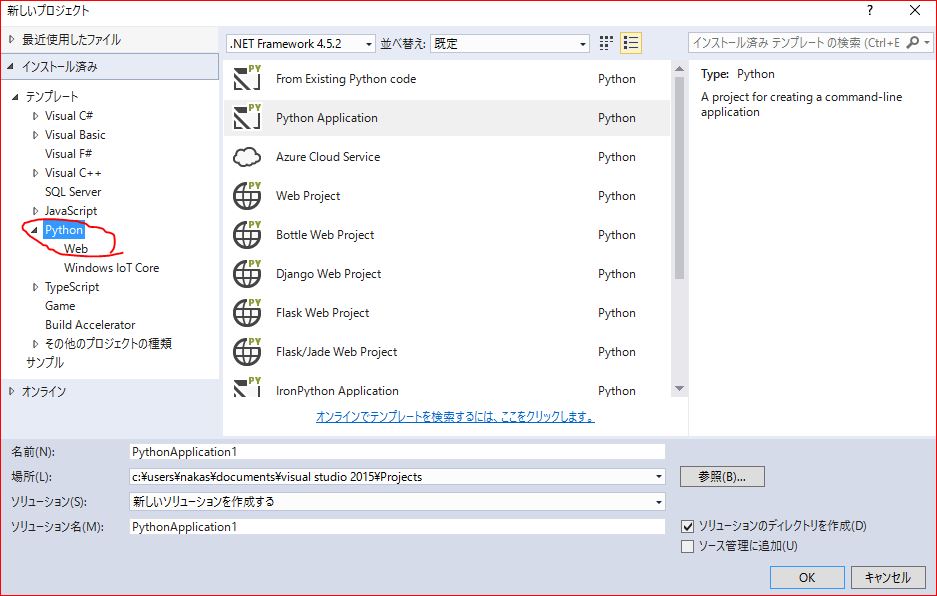Select the IronPython Application template name
The height and width of the screenshot is (596, 937).
pyautogui.click(x=337, y=391)
